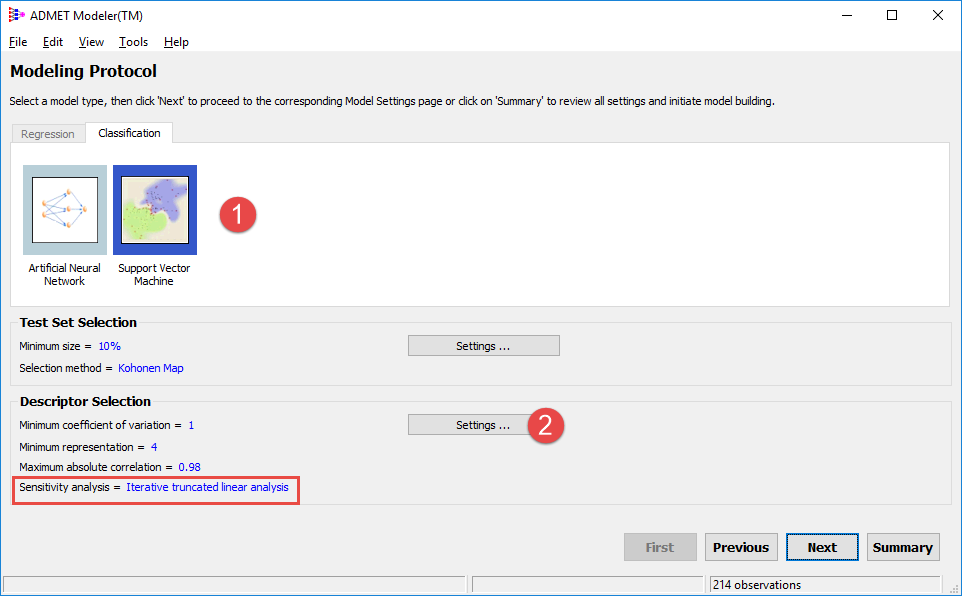The width and height of the screenshot is (962, 596).
Task: Go to the Previous page
Action: [x=741, y=547]
